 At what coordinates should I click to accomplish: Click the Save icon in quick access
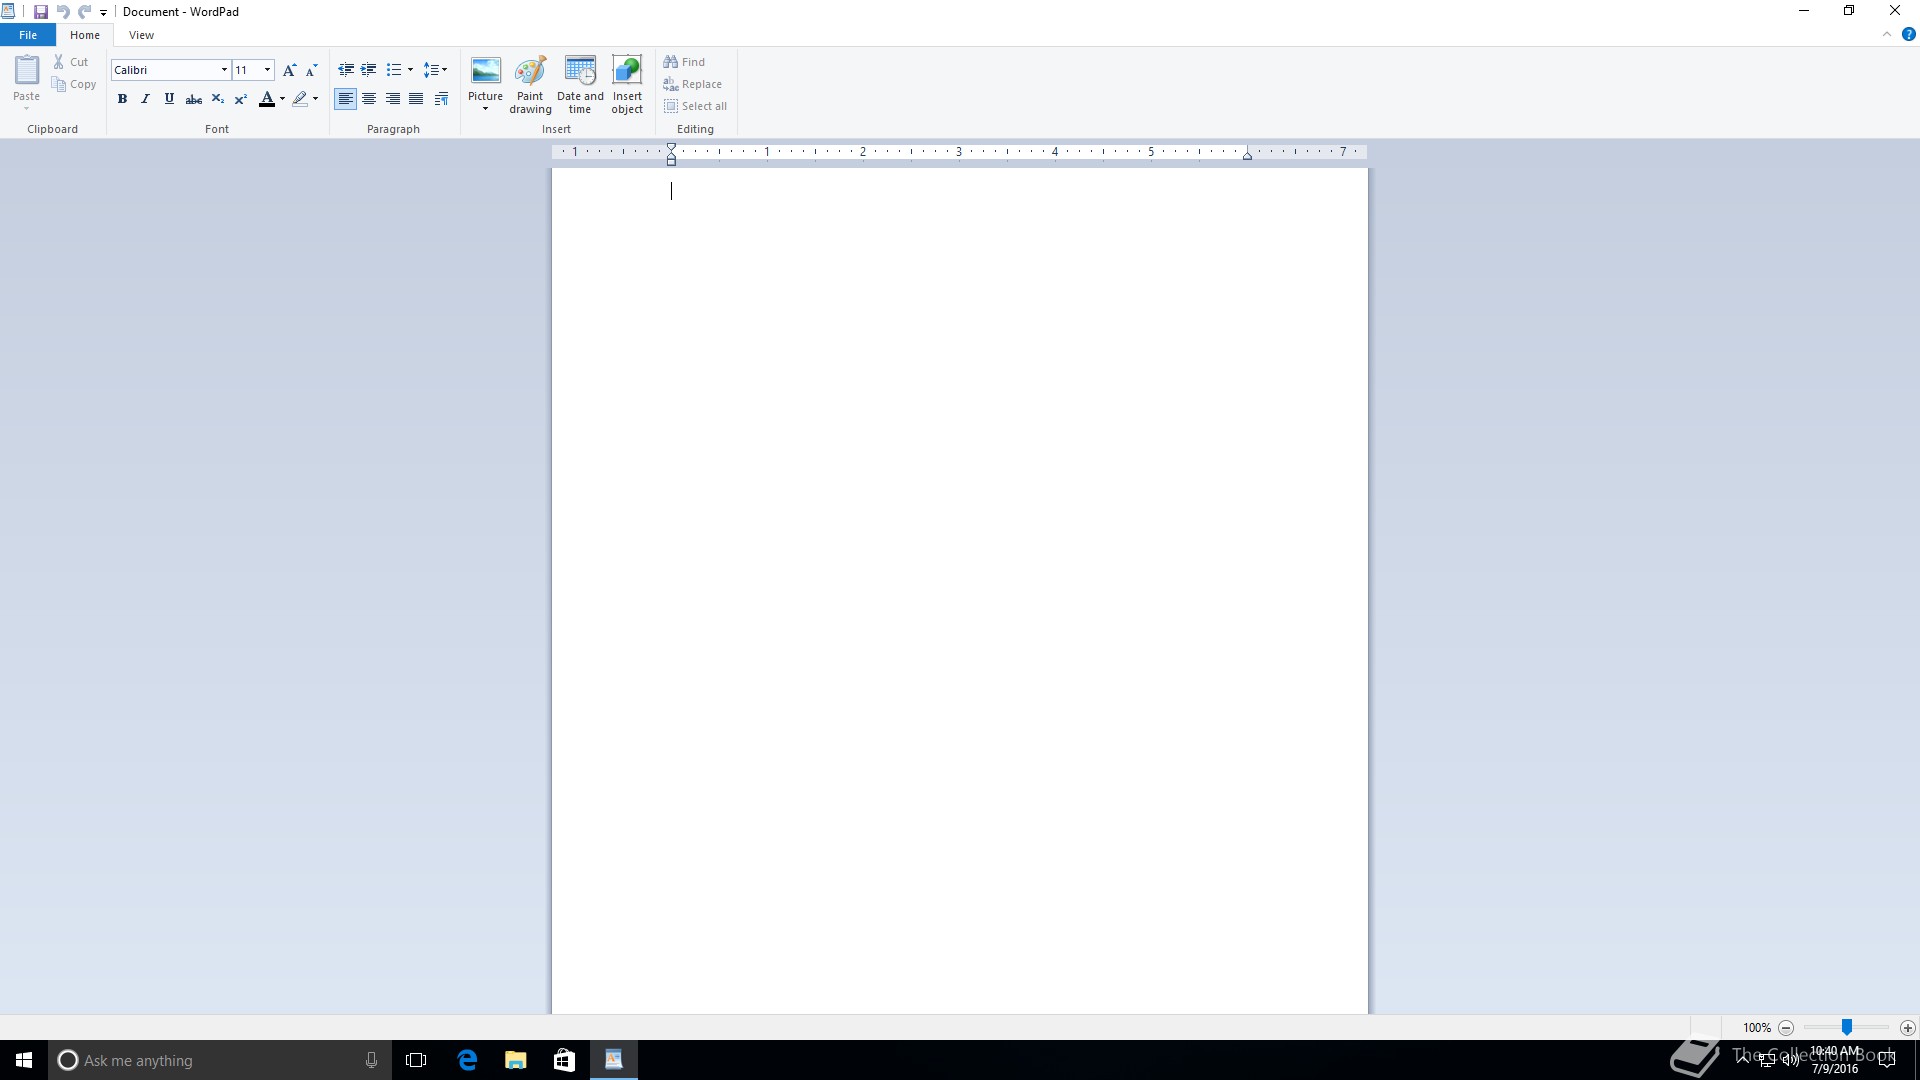(41, 12)
